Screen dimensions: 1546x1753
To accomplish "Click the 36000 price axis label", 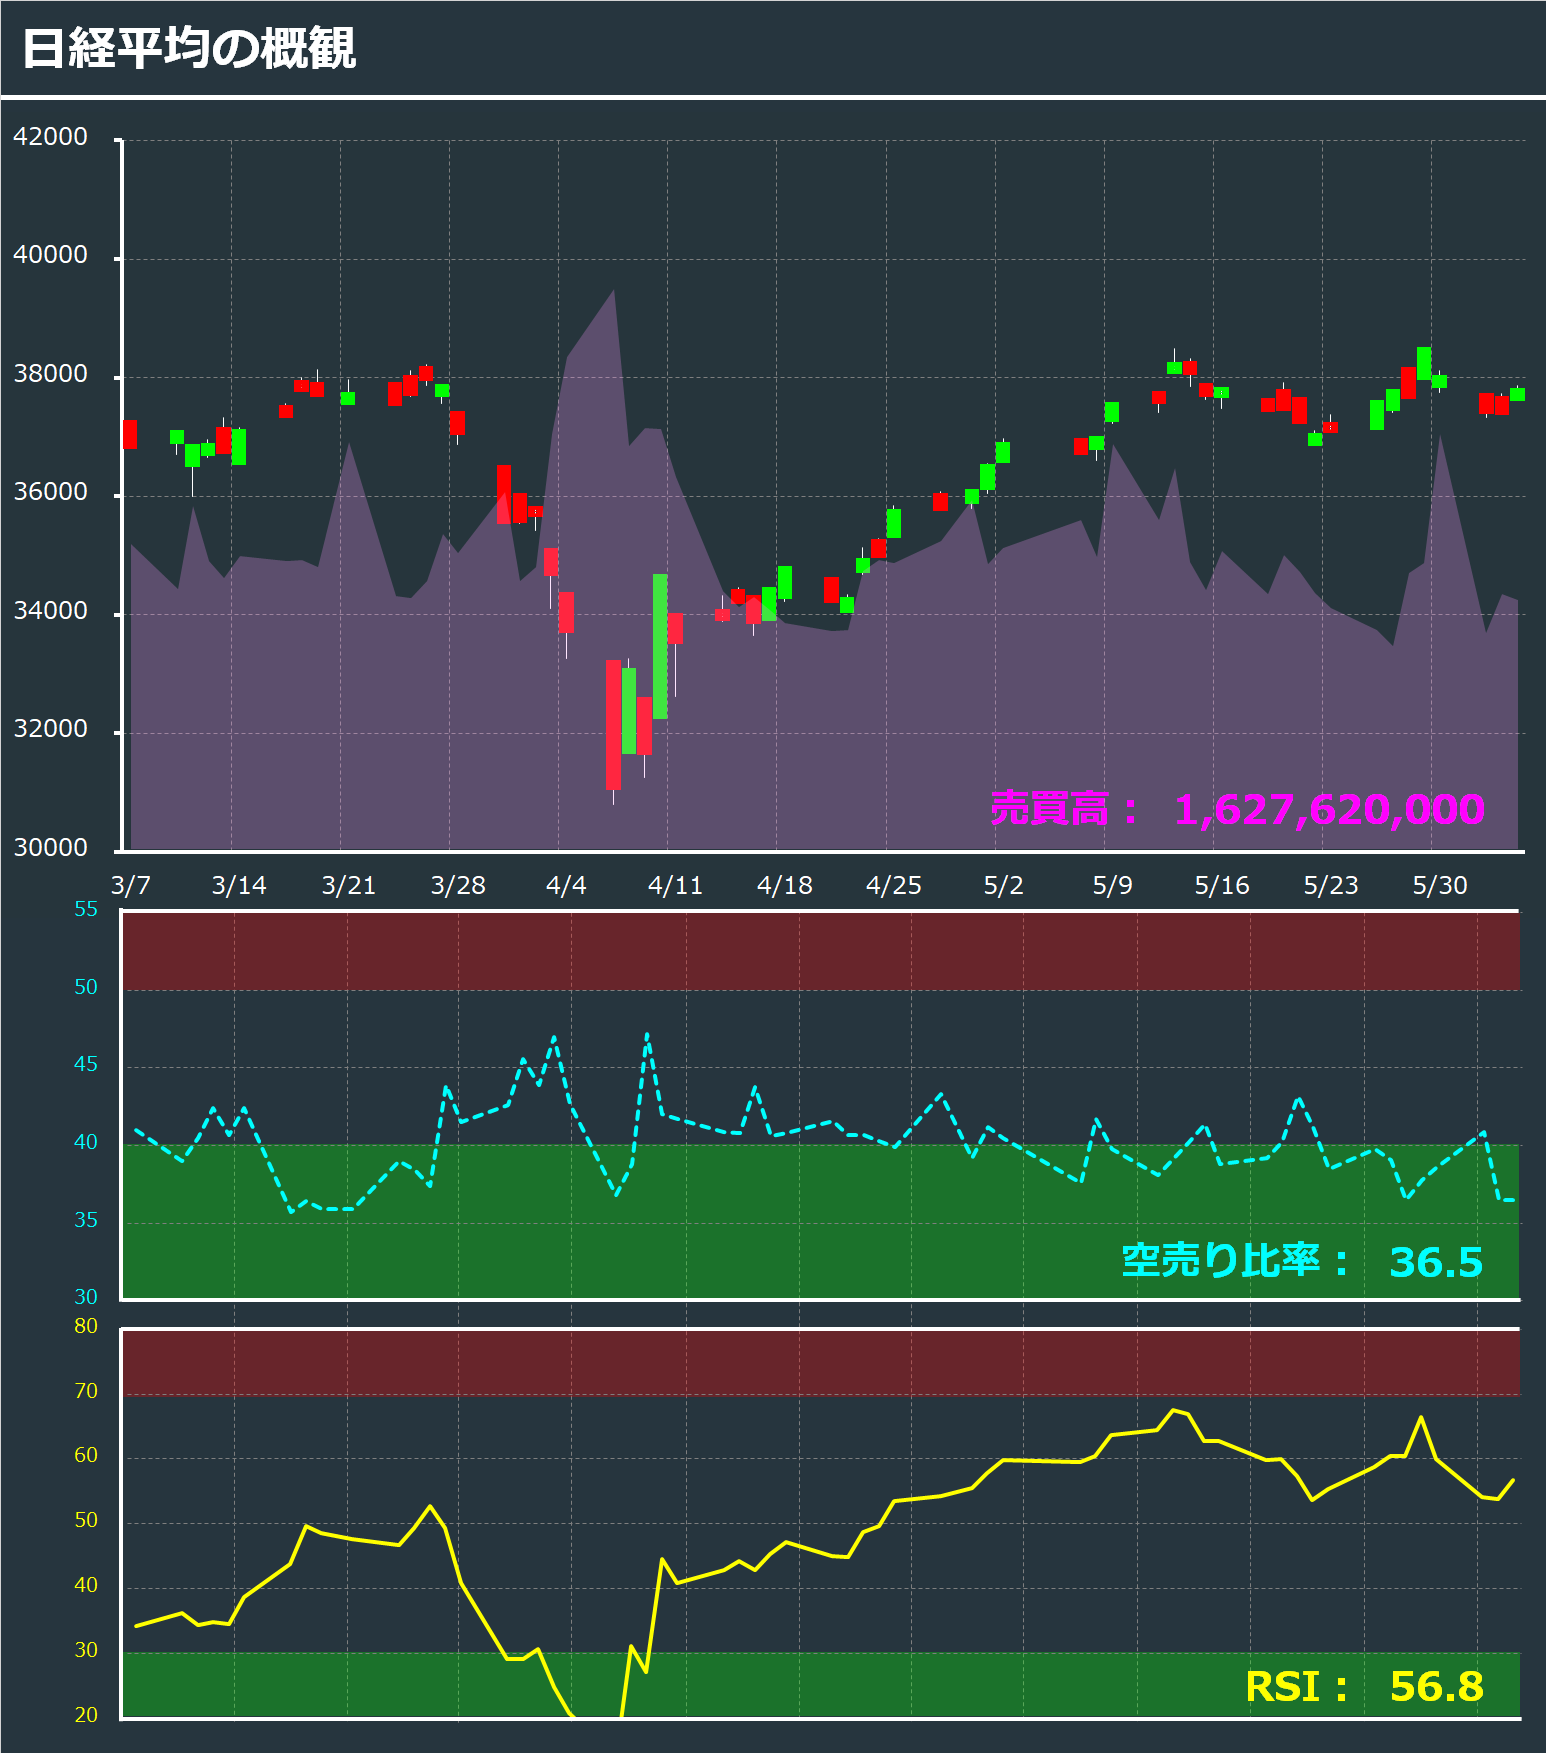I will (50, 492).
